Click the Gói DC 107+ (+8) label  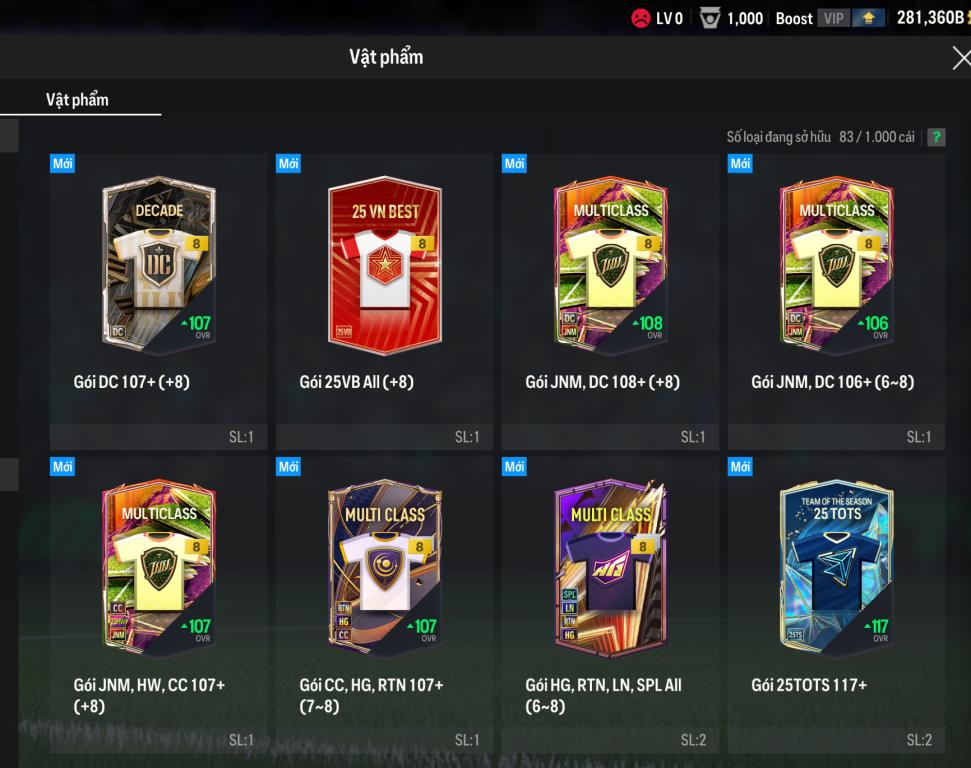pos(131,382)
